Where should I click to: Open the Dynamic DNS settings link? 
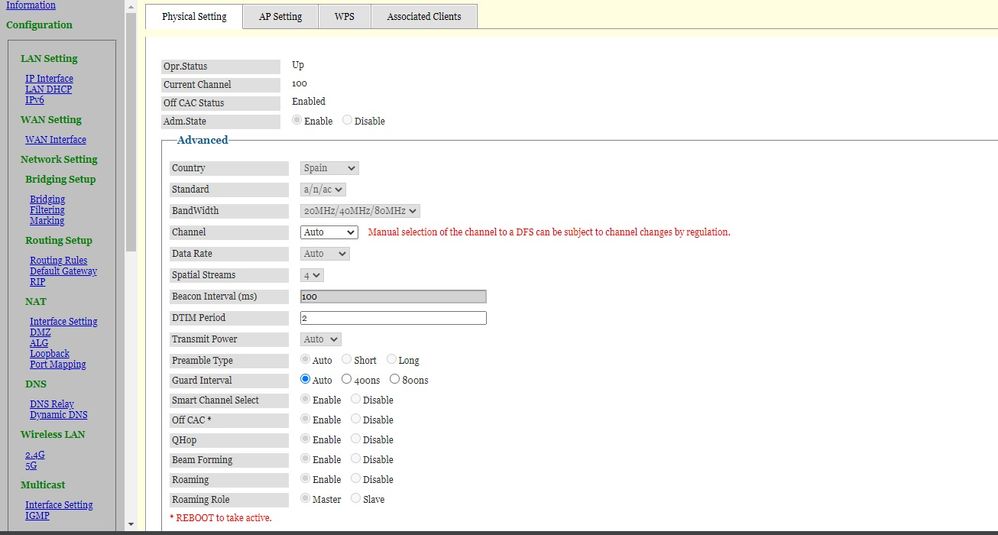(58, 415)
